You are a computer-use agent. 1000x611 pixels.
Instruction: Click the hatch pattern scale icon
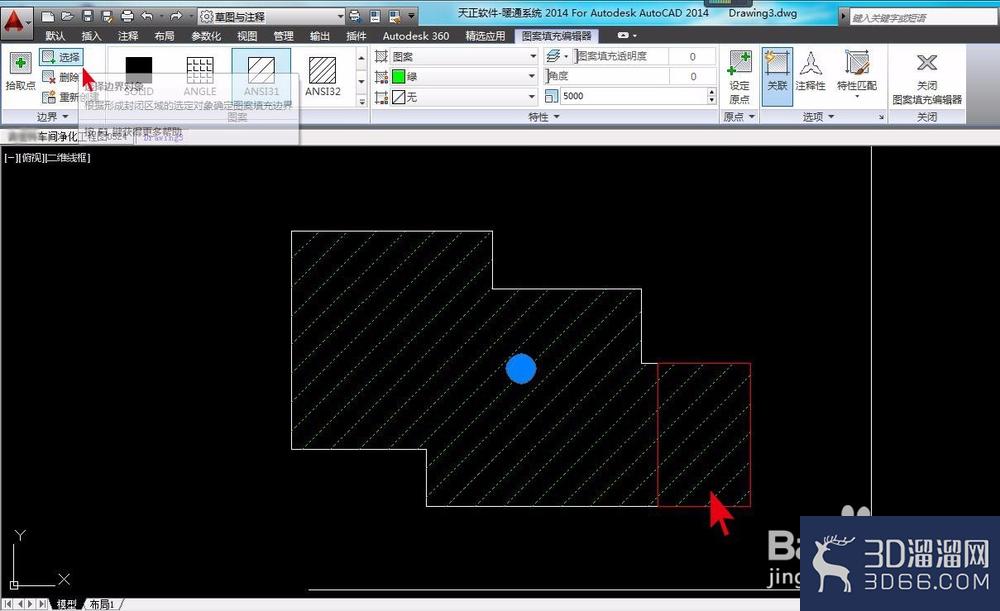[x=552, y=96]
